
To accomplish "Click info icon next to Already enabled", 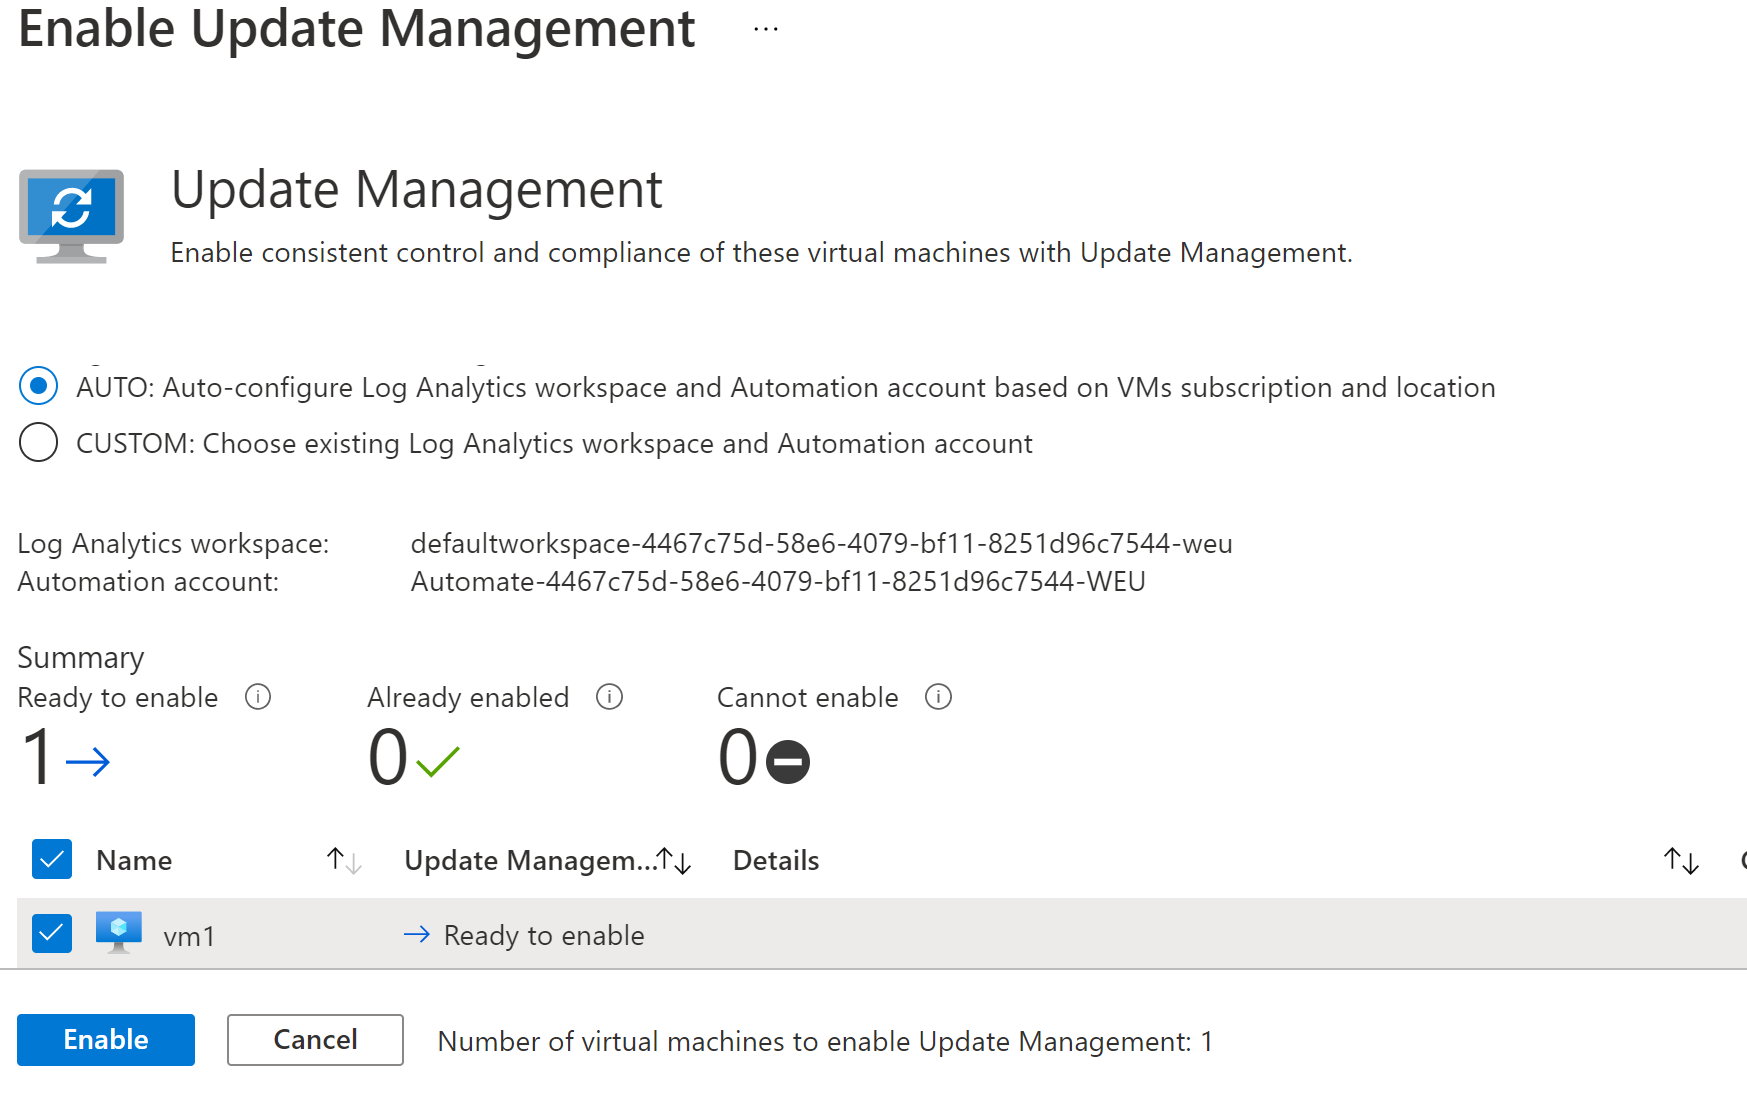I will (x=609, y=697).
